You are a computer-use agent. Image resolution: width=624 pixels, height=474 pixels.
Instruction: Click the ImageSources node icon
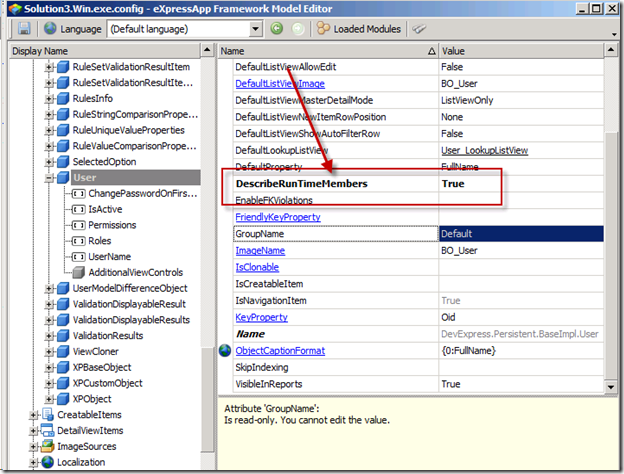pyautogui.click(x=48, y=446)
